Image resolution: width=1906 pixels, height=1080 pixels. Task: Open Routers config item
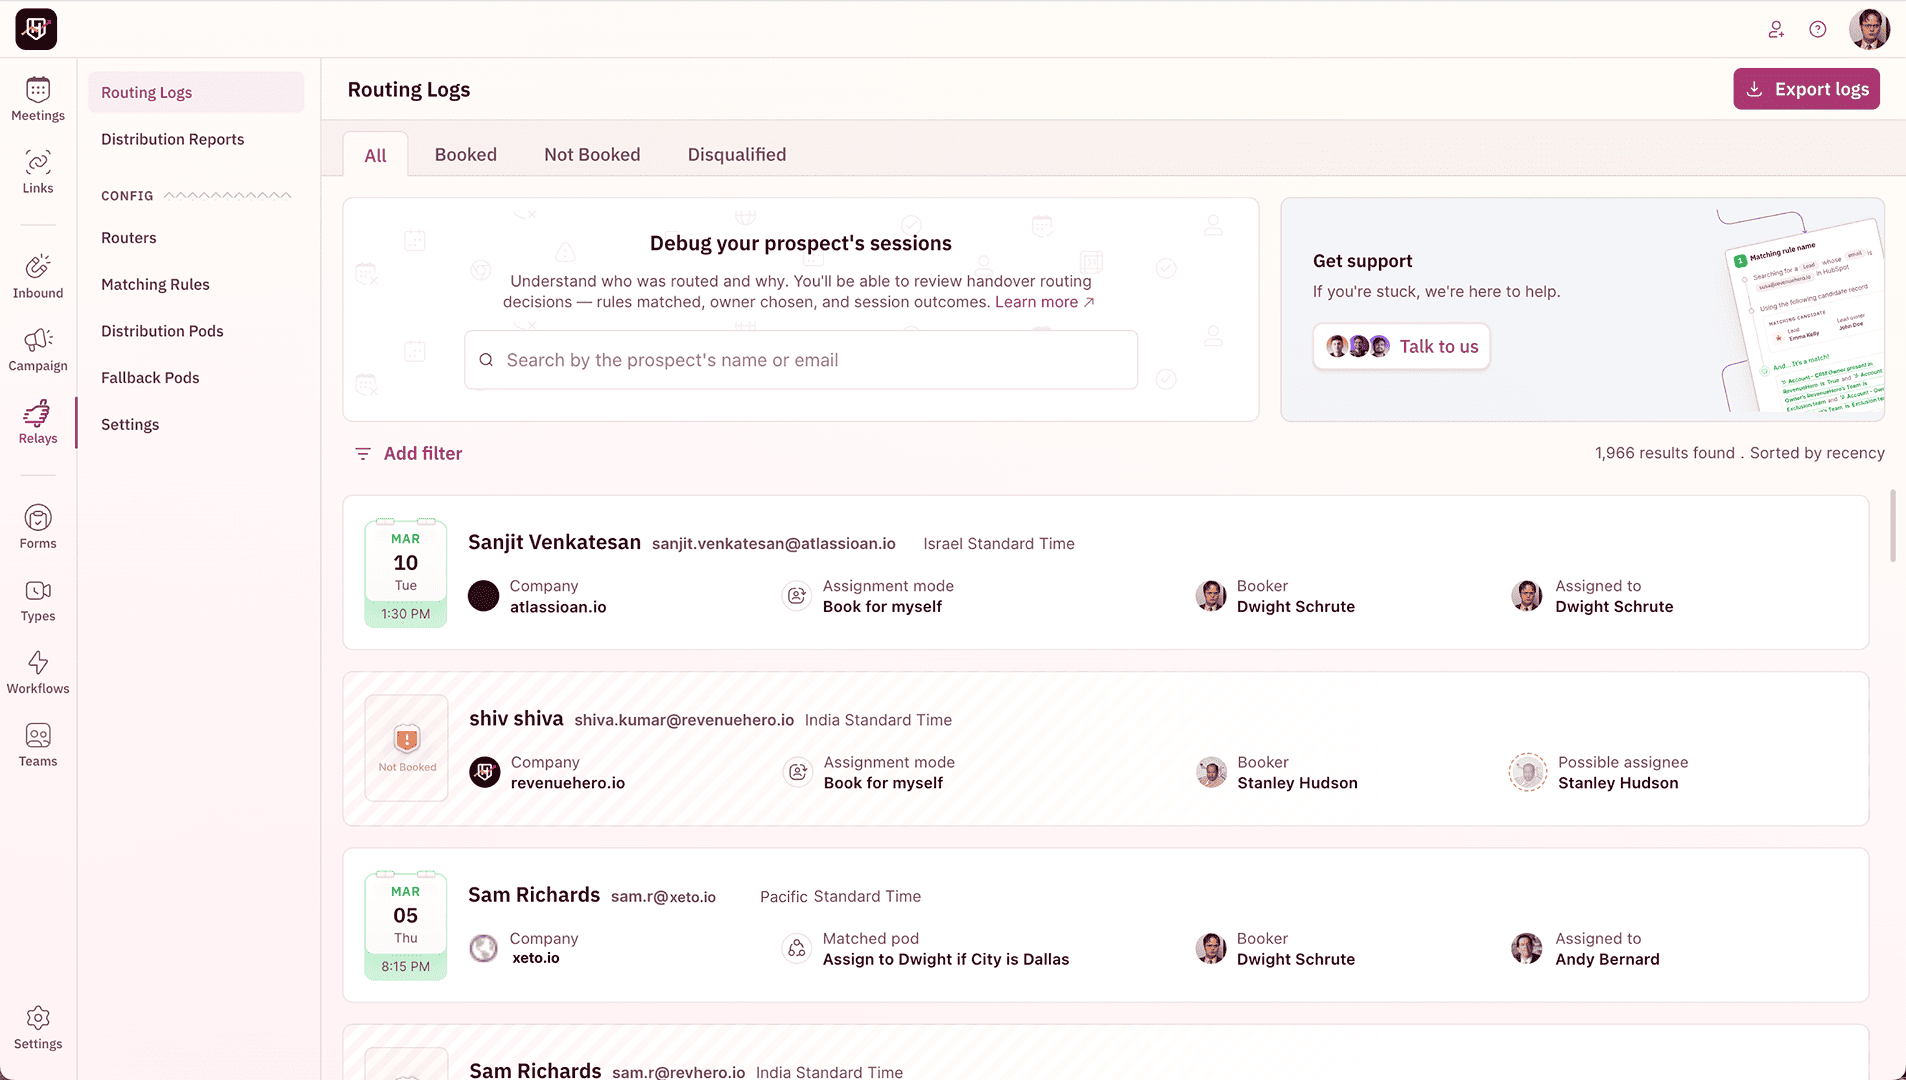tap(129, 238)
